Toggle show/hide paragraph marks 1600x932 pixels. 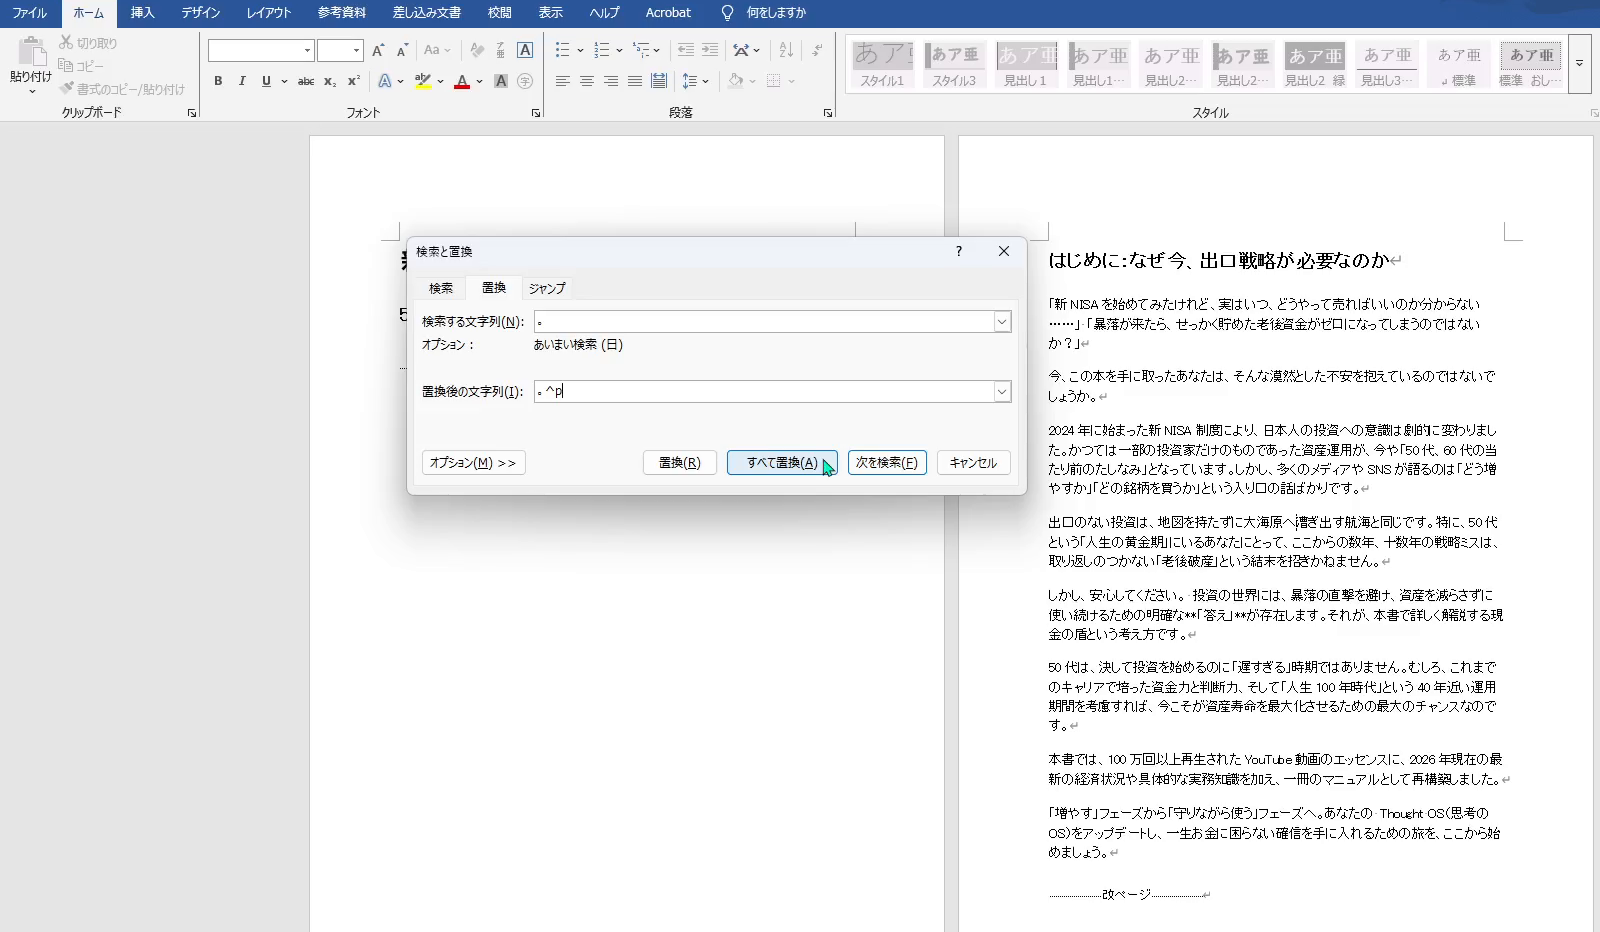point(818,50)
